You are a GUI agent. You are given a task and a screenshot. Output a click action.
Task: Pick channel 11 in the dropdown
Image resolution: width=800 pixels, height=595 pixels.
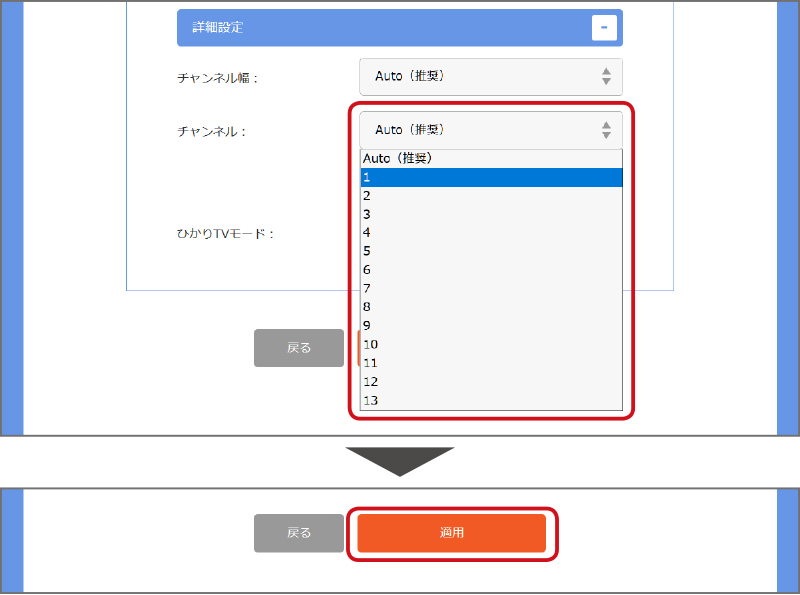point(491,363)
